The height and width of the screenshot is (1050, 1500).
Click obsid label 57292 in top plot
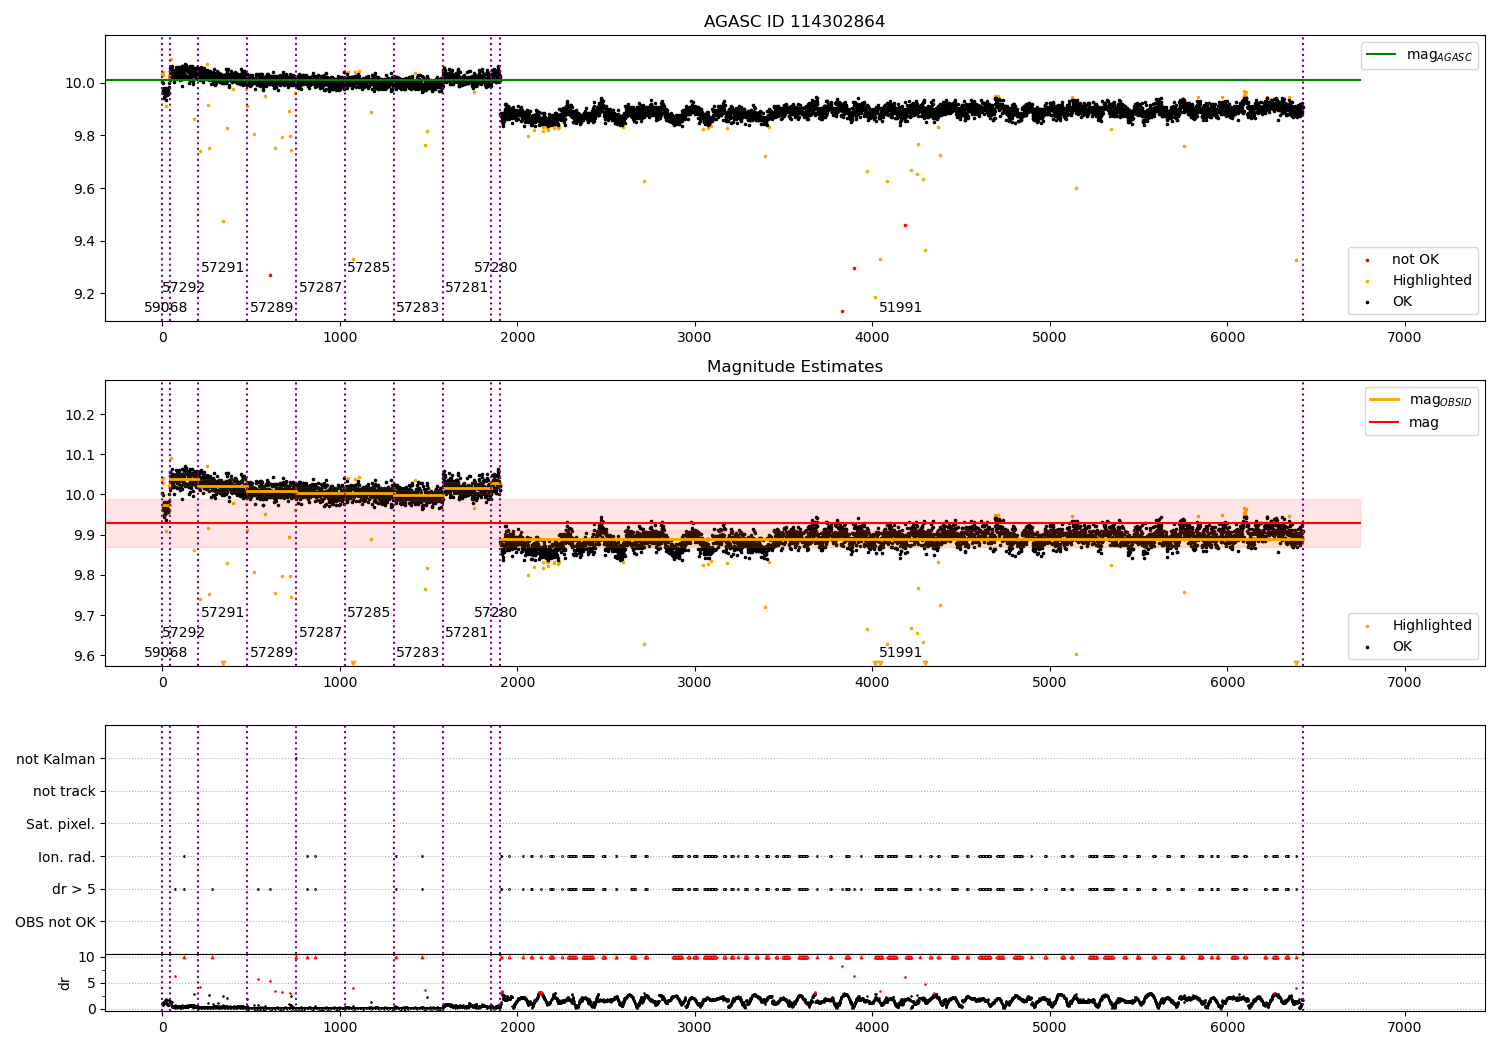pyautogui.click(x=184, y=288)
